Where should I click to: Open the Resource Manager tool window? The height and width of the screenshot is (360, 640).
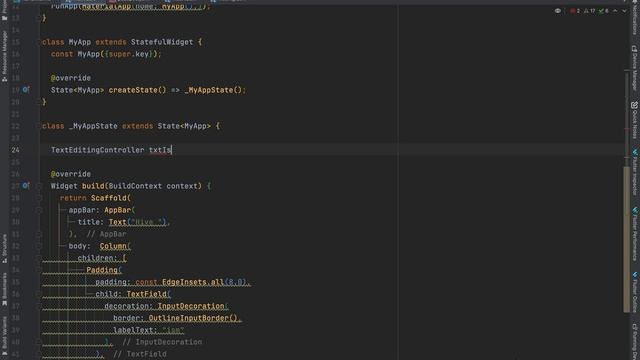point(4,56)
